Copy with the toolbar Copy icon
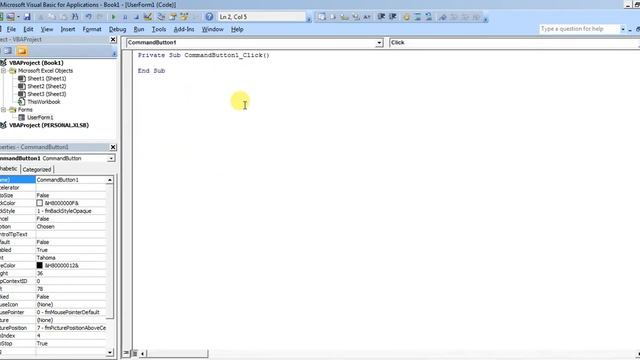This screenshot has height=360, width=640. (x=52, y=17)
